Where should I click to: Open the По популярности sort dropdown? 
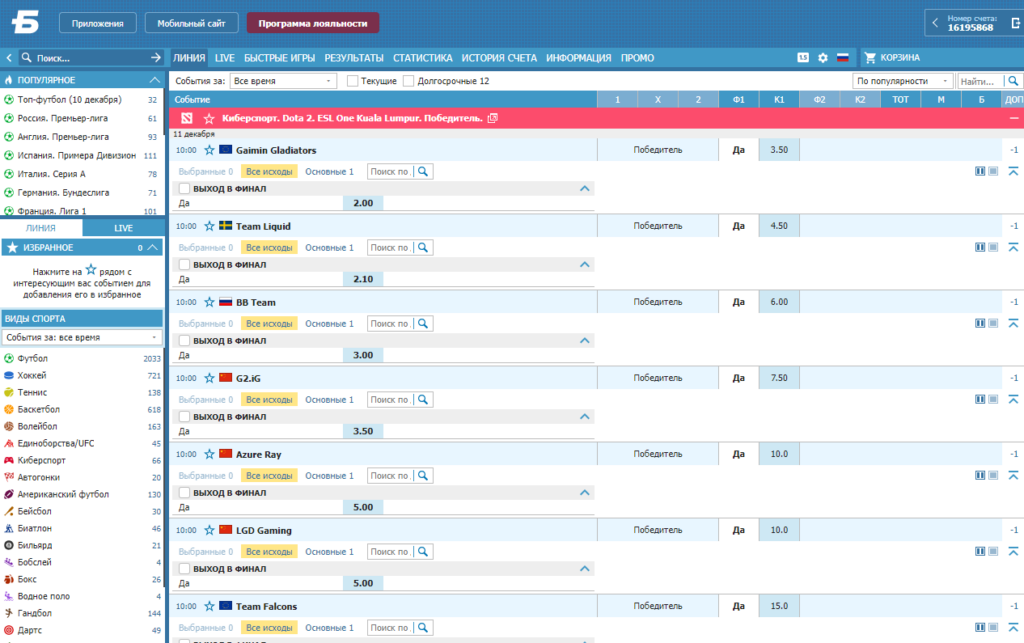[x=903, y=81]
